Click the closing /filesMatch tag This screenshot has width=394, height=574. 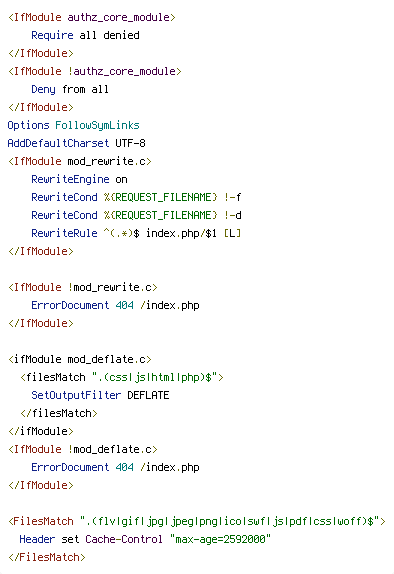(59, 413)
